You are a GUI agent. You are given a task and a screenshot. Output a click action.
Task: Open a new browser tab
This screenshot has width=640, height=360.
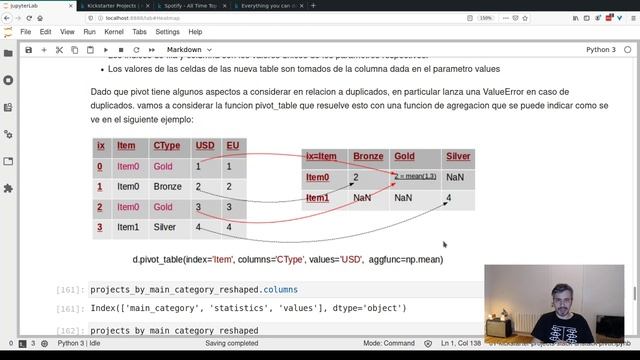pyautogui.click(x=313, y=6)
